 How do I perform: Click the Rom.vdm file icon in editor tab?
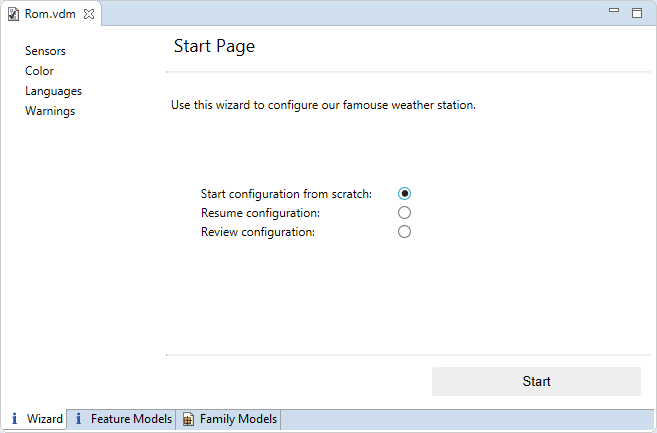point(14,14)
